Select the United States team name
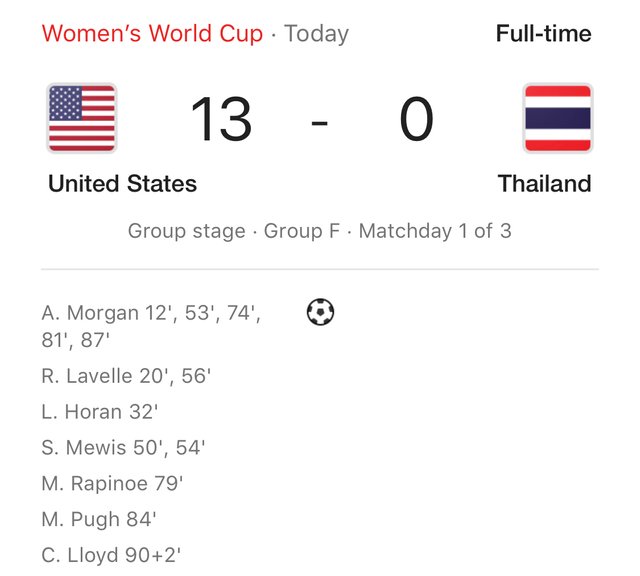This screenshot has height=576, width=640. [x=122, y=184]
